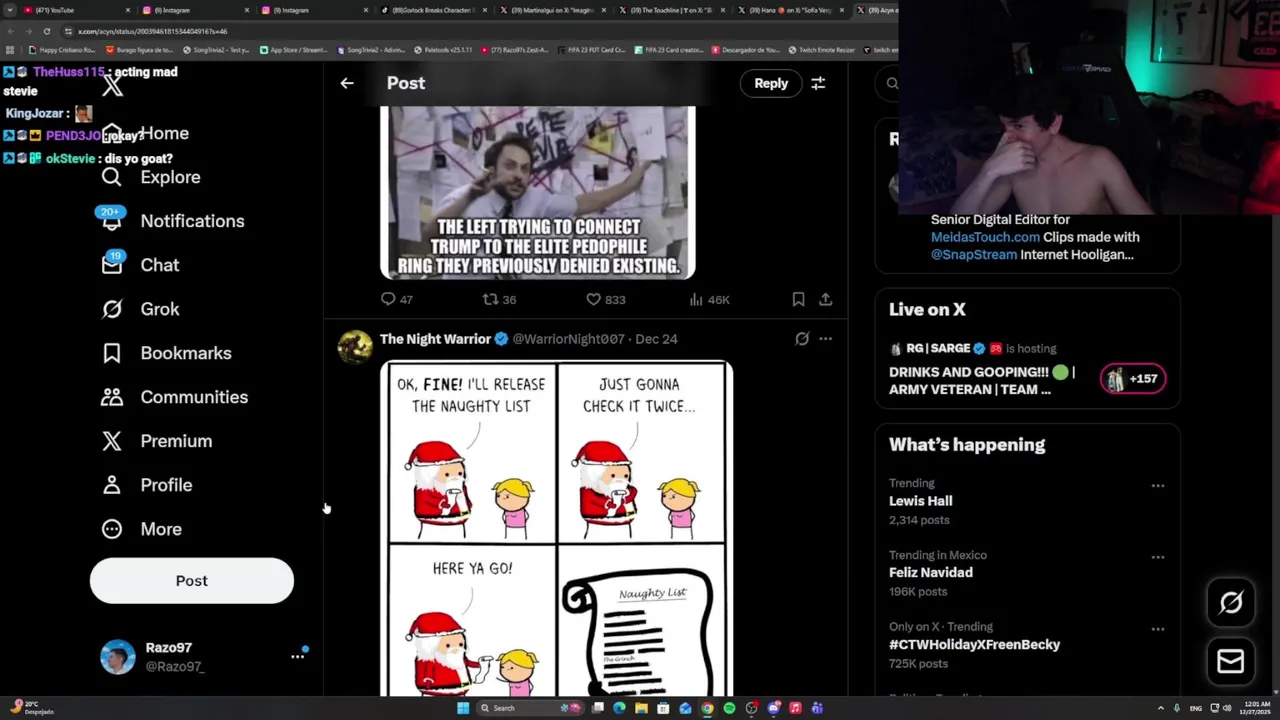Switch to The Touchline on X tab
This screenshot has height=720, width=1280.
tap(672, 10)
